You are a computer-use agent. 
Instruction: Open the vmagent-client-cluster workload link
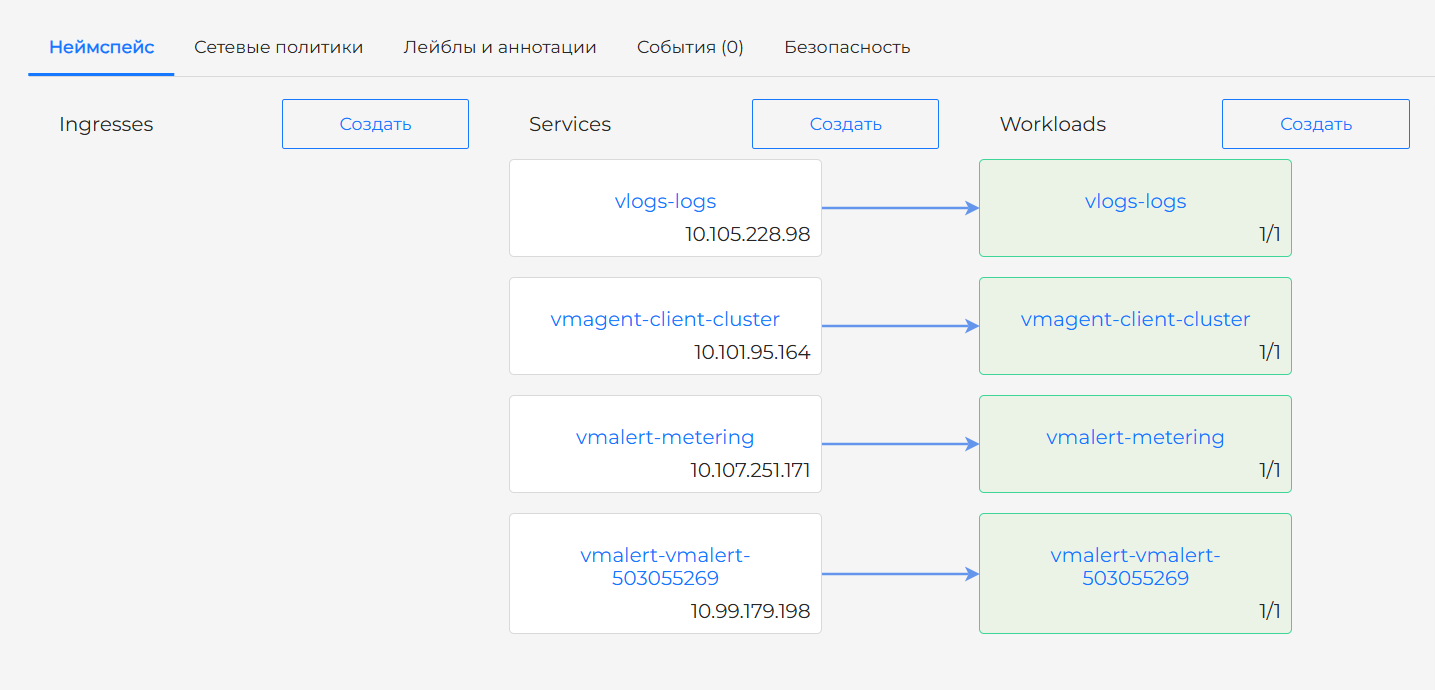[1135, 319]
